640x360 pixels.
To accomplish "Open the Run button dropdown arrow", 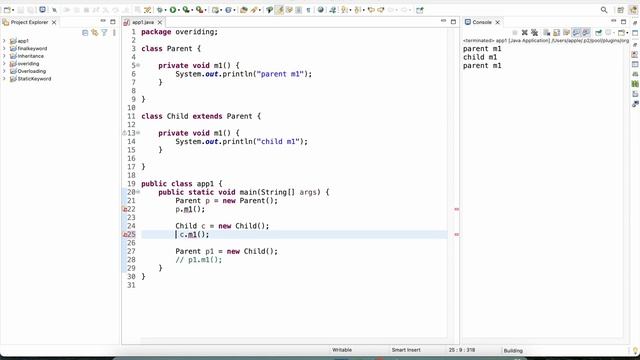I will (179, 10).
